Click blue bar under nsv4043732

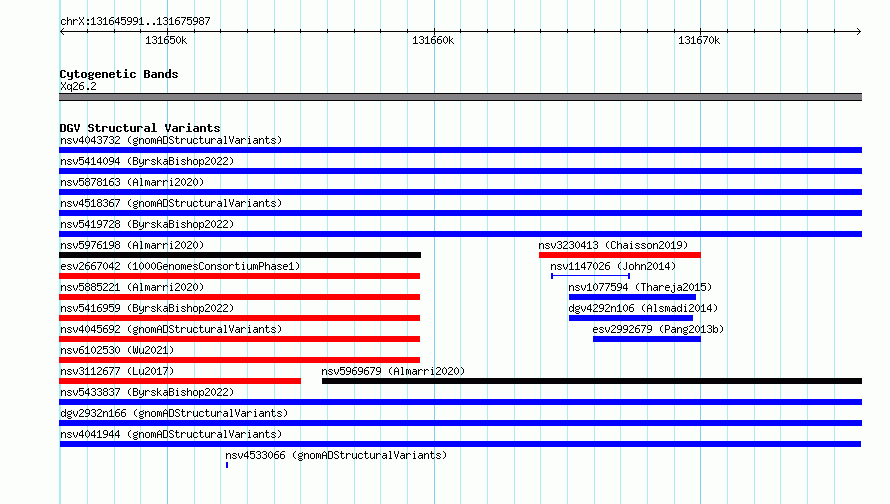click(460, 150)
